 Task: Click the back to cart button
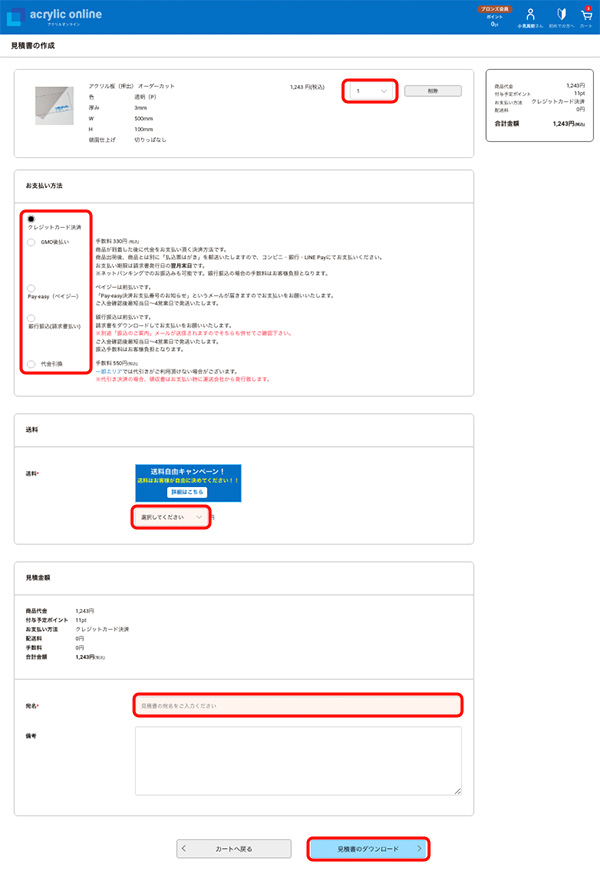point(234,849)
